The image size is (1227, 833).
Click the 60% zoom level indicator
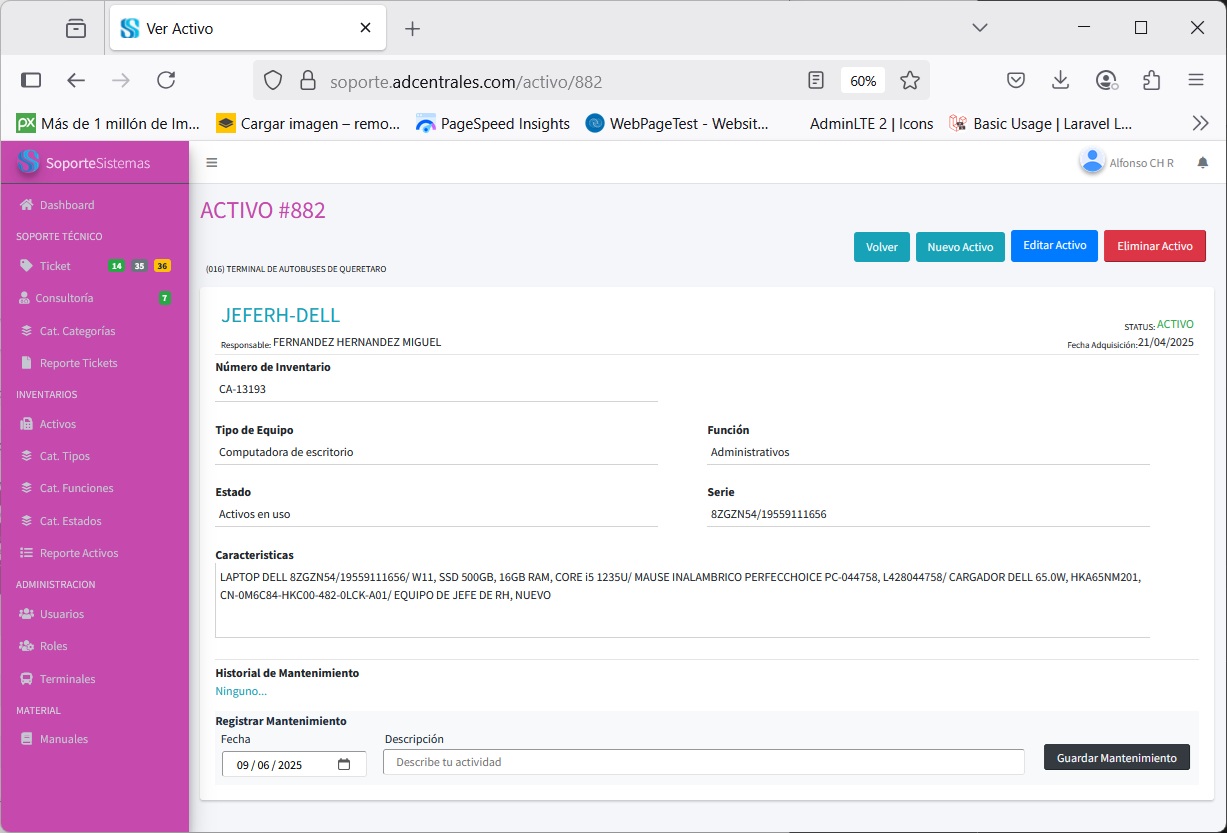point(863,81)
